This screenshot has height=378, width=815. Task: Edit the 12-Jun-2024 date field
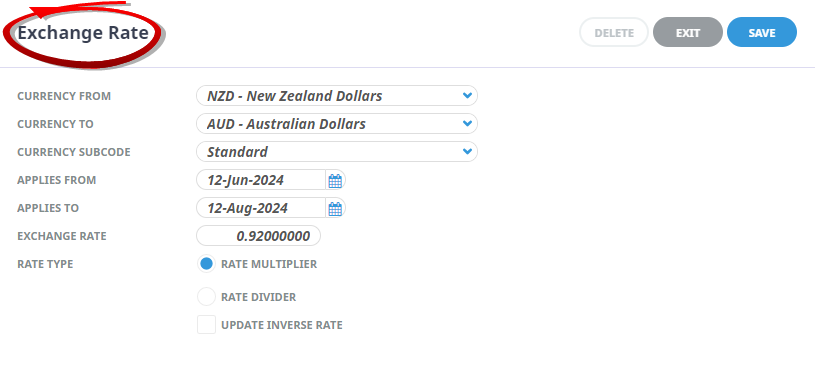coord(261,180)
